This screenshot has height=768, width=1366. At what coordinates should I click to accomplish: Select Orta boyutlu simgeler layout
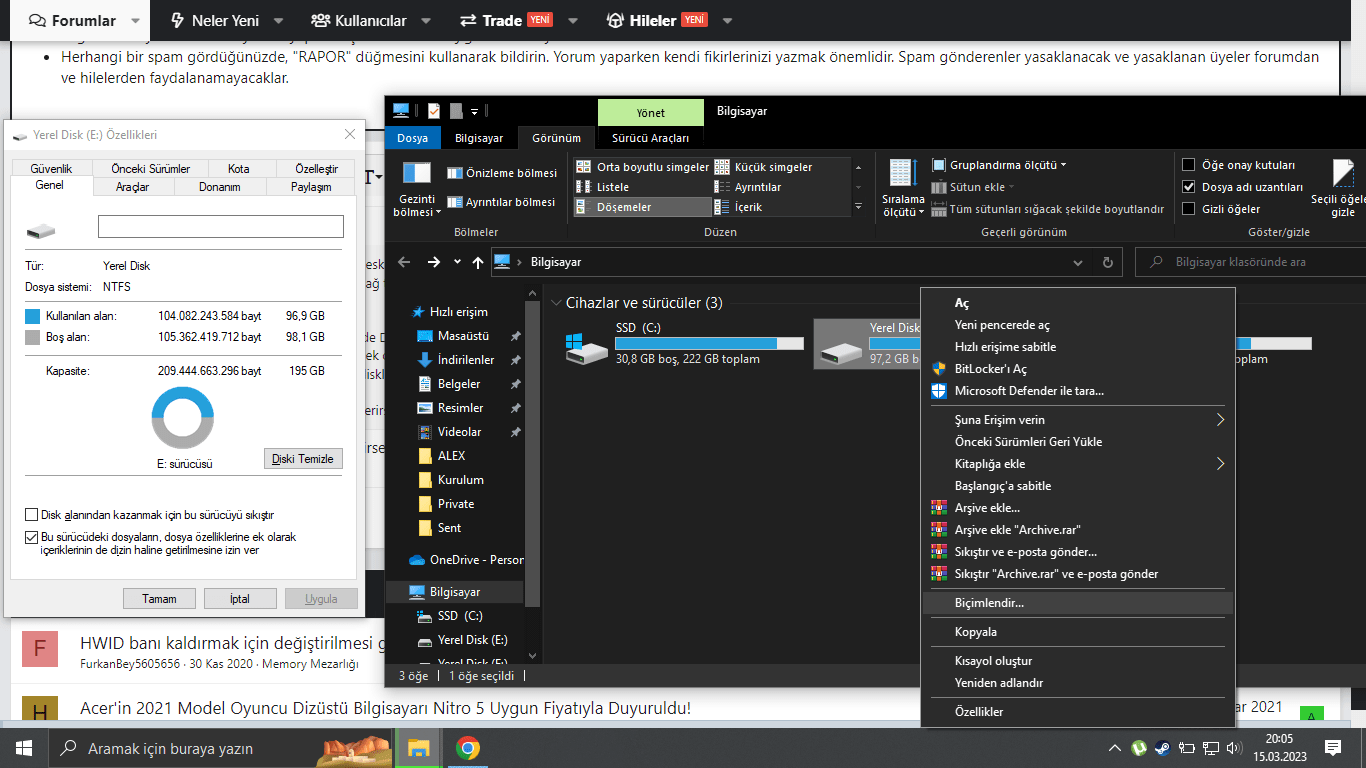tap(643, 167)
